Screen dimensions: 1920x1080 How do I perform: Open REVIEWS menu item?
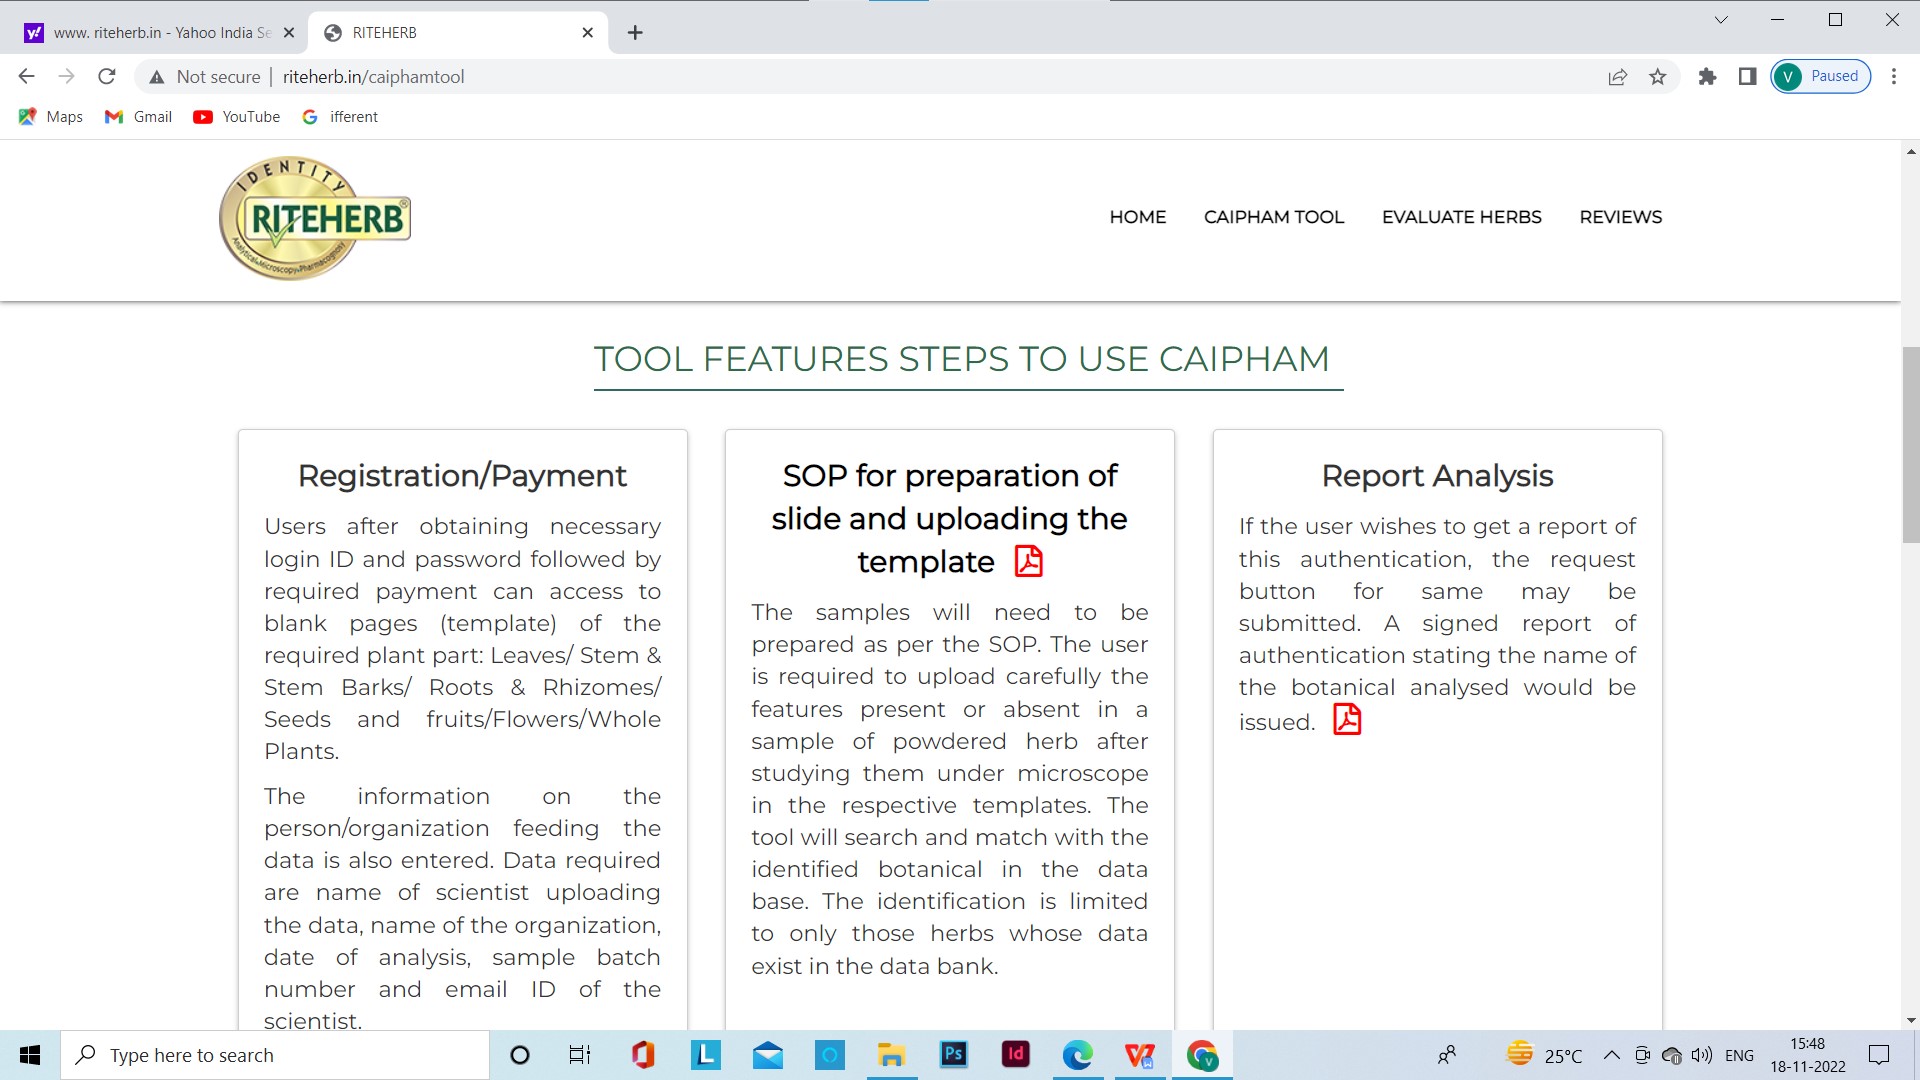click(x=1620, y=217)
